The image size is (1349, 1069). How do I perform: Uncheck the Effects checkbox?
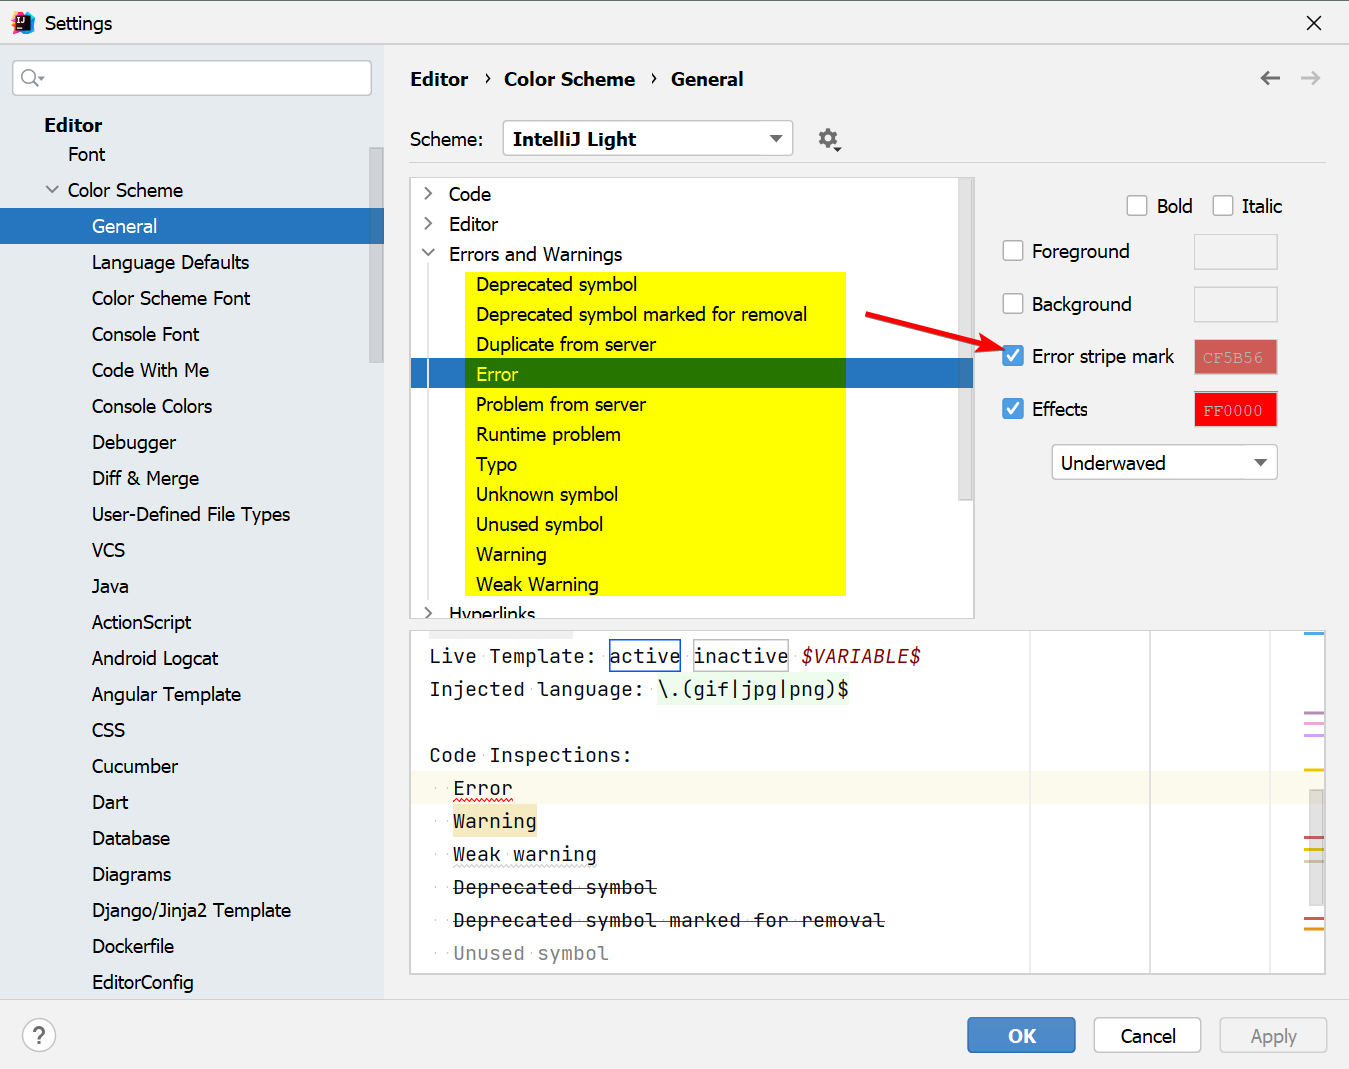pos(1013,409)
